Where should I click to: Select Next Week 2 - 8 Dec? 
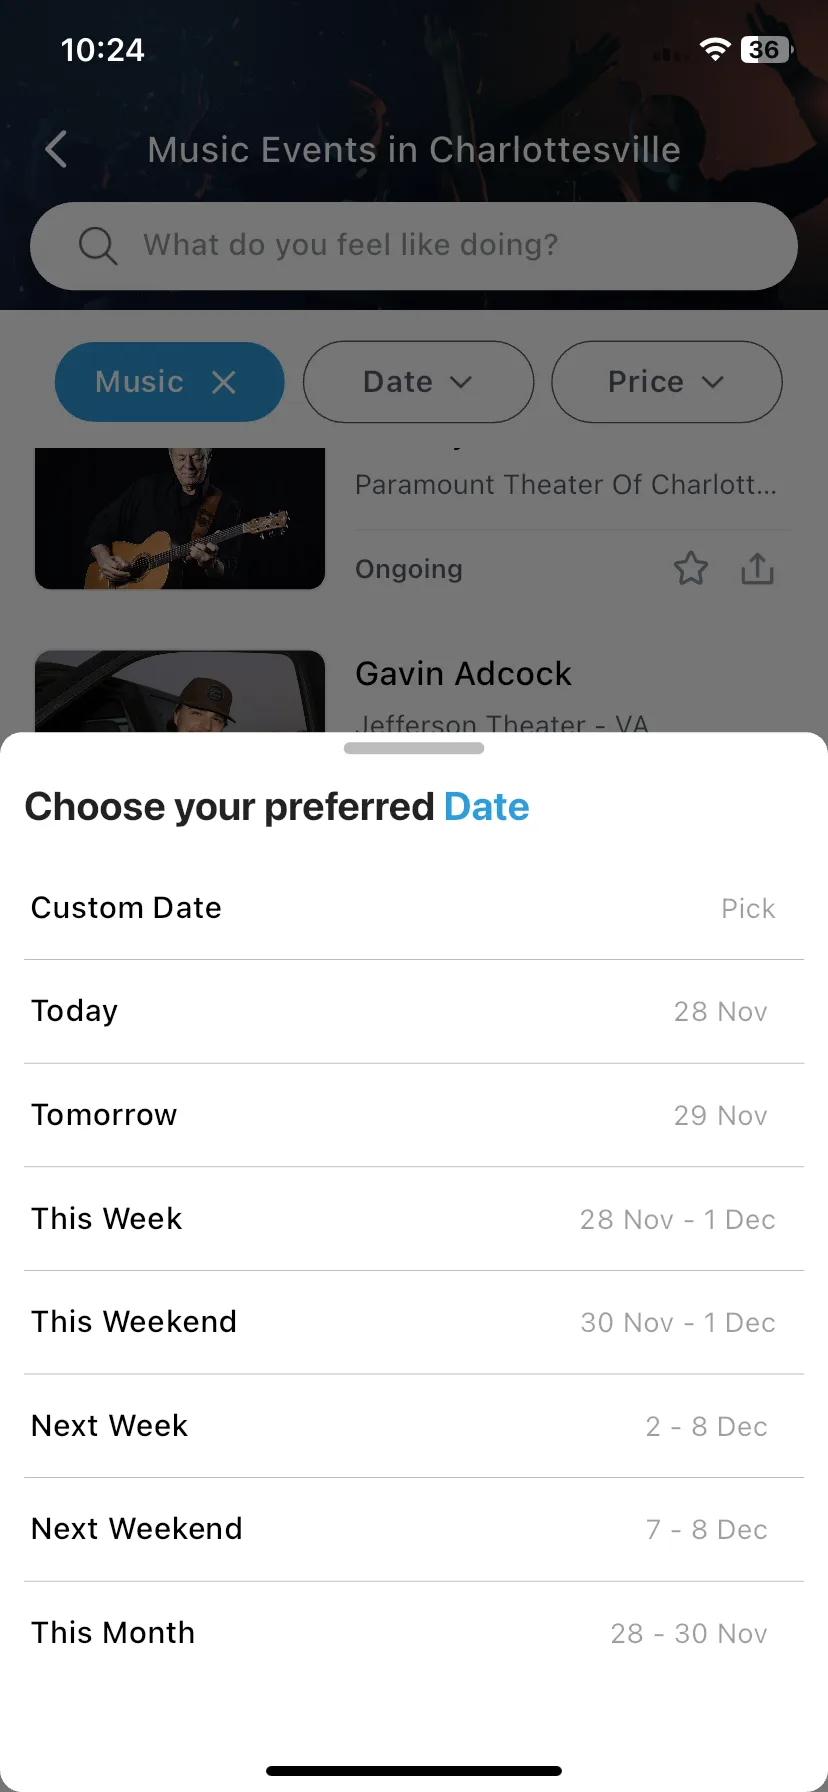(414, 1426)
